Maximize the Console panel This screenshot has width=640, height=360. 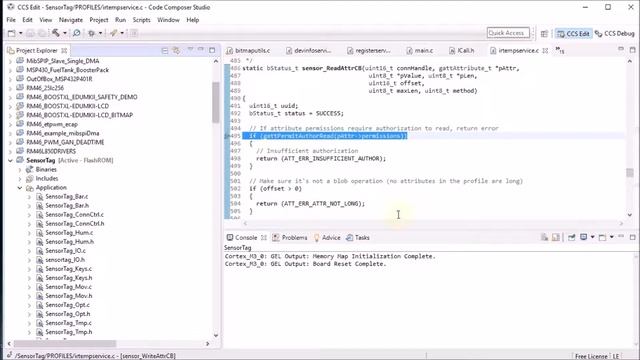(633, 237)
